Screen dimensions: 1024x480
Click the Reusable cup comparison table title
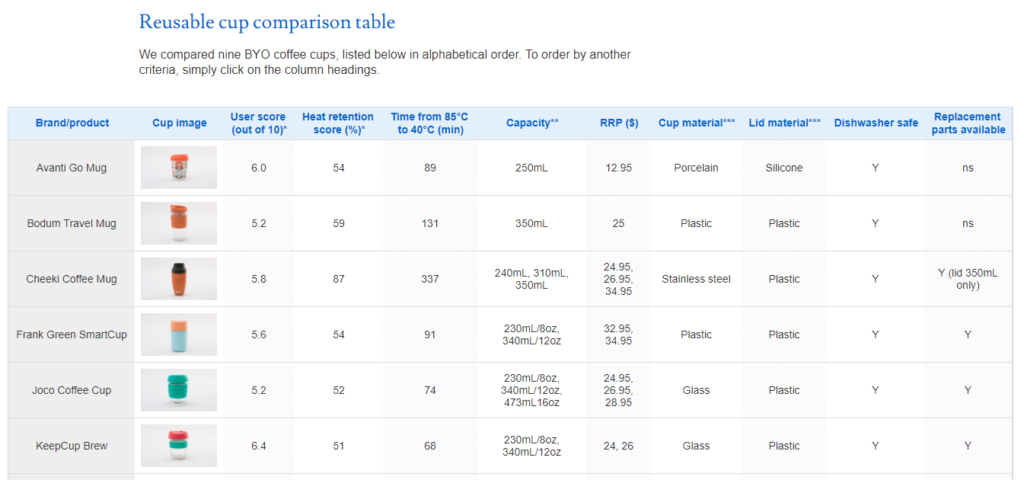266,22
